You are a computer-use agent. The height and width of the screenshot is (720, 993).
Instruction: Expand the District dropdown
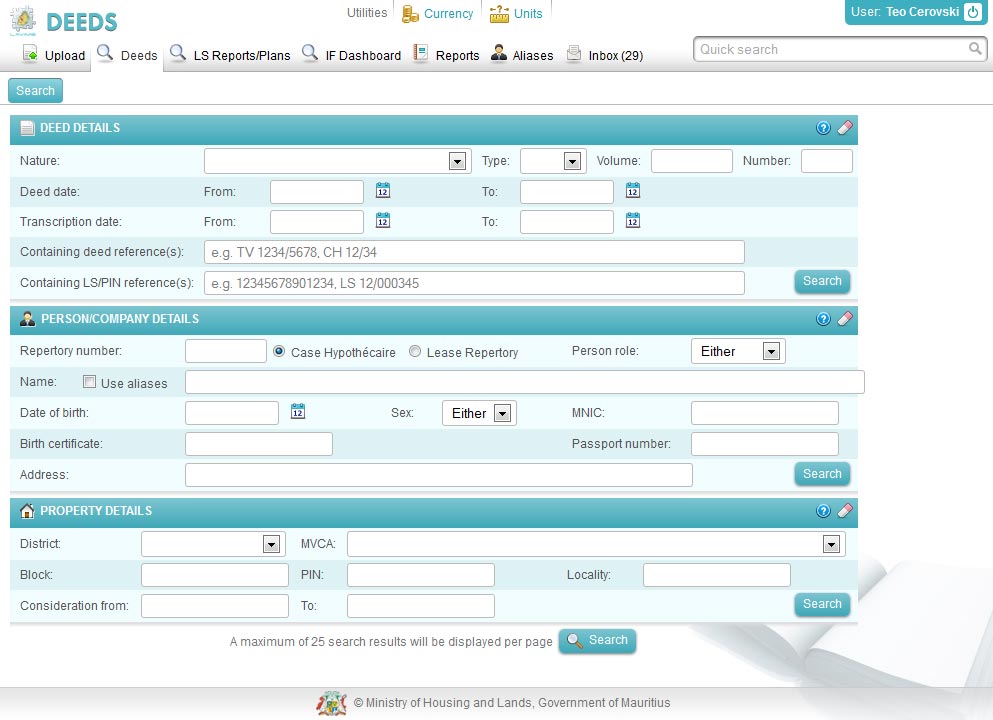click(x=271, y=544)
